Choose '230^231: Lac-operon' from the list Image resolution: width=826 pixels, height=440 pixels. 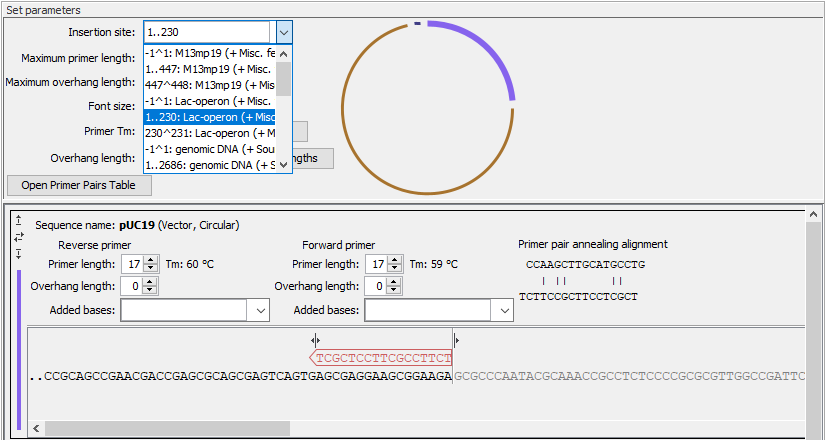click(x=210, y=133)
